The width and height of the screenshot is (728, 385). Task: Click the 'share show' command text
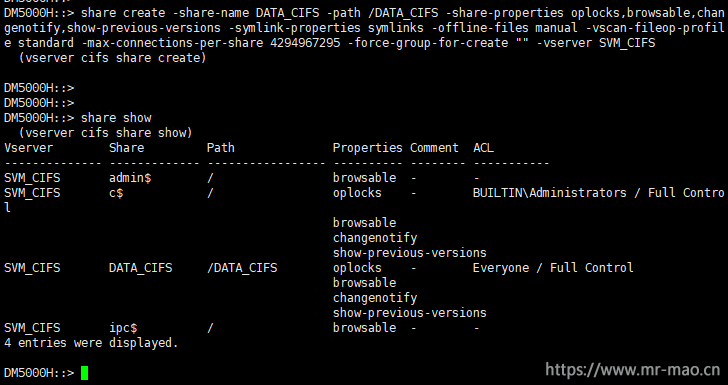pyautogui.click(x=116, y=117)
